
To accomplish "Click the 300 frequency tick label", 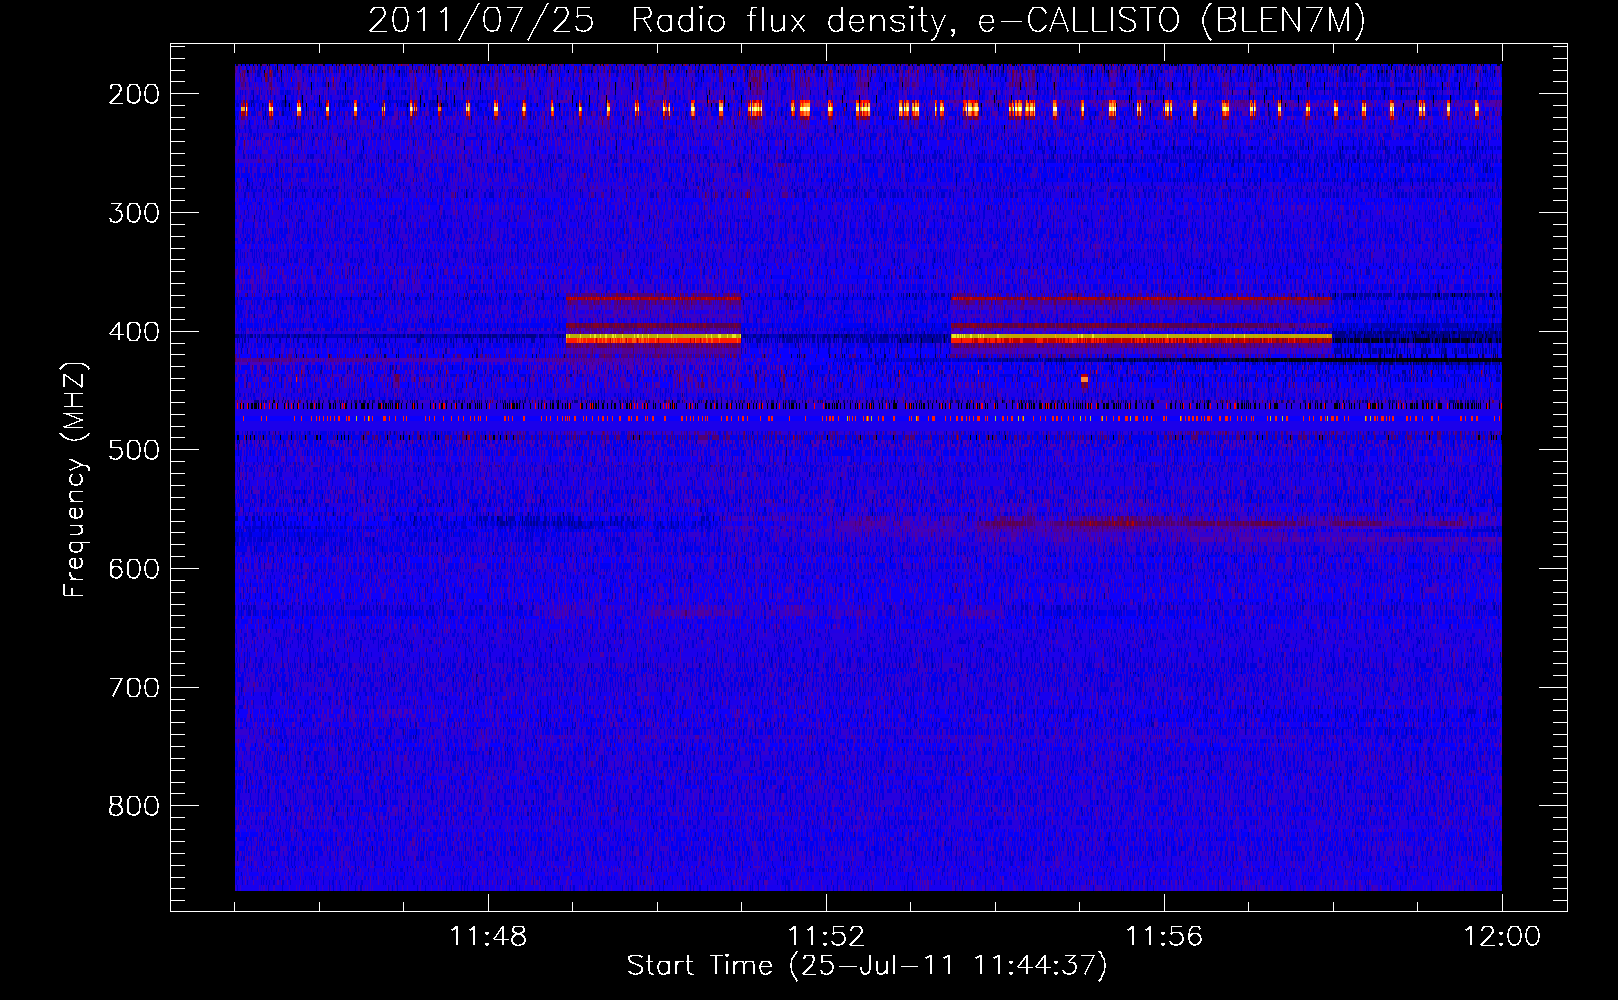I will coord(134,213).
